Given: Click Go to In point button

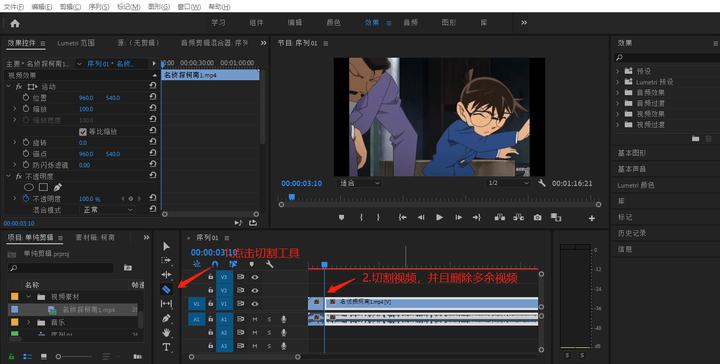Looking at the screenshot, I should [x=402, y=218].
